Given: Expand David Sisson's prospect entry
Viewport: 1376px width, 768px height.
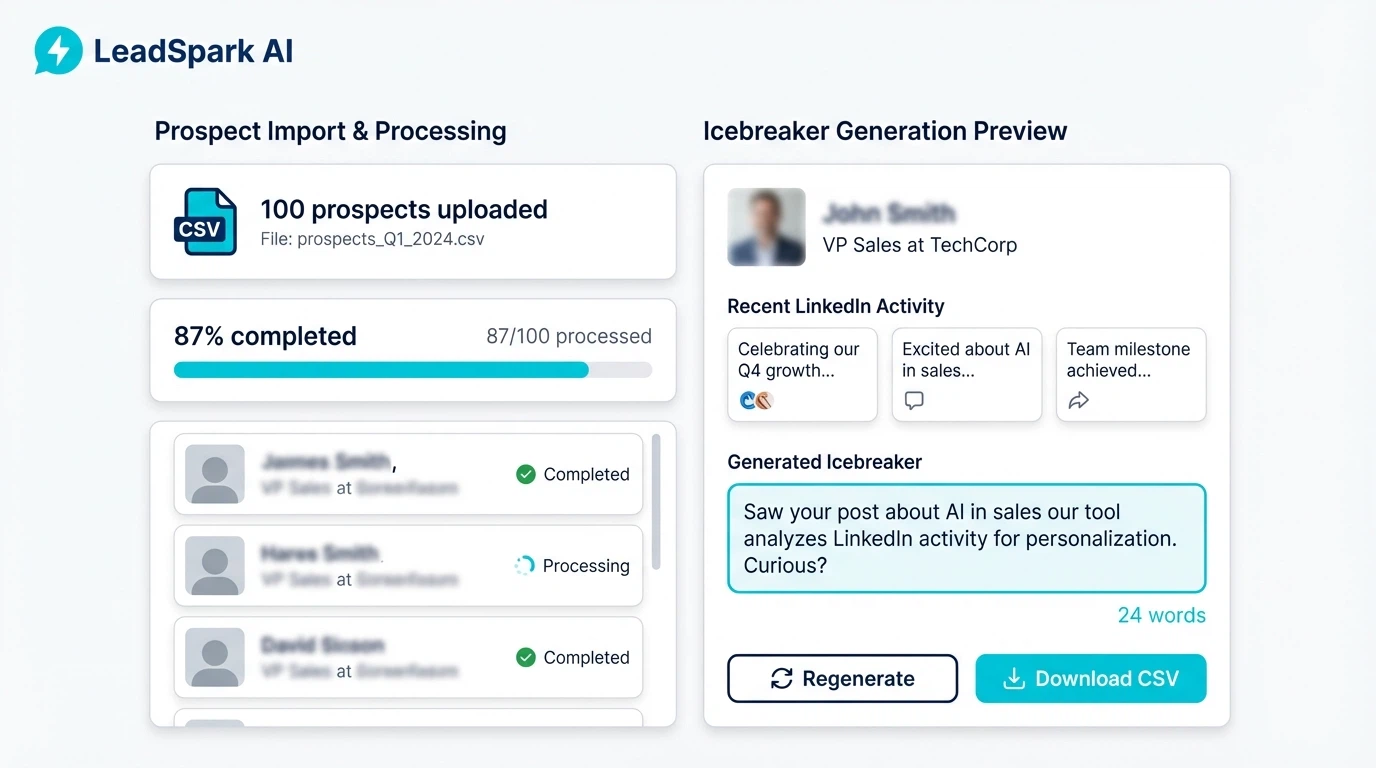Looking at the screenshot, I should pyautogui.click(x=408, y=657).
